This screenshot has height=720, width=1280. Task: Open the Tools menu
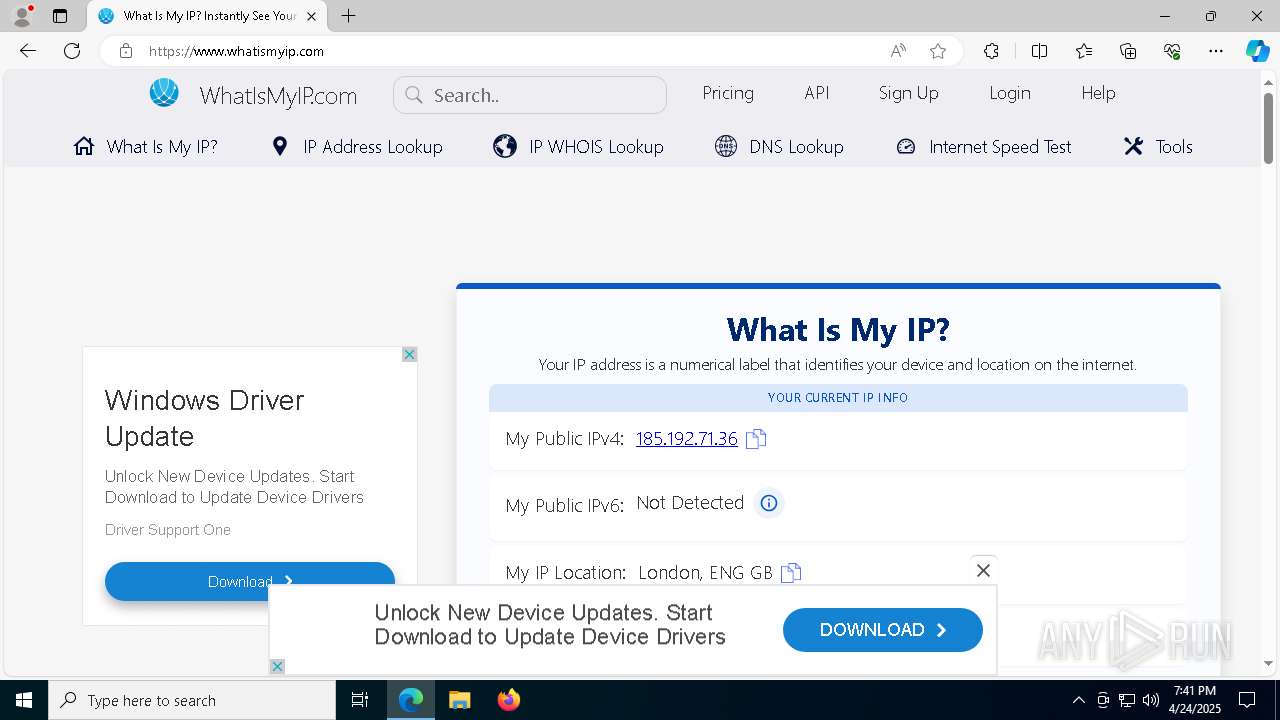pyautogui.click(x=1158, y=147)
